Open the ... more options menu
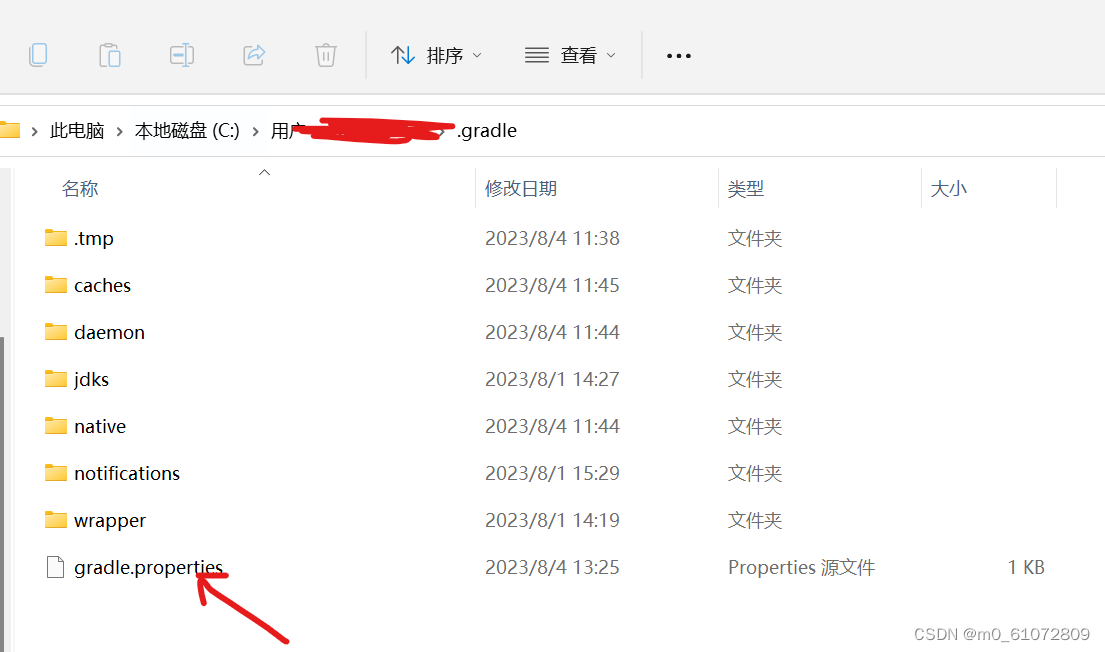This screenshot has width=1105, height=652. (x=678, y=55)
